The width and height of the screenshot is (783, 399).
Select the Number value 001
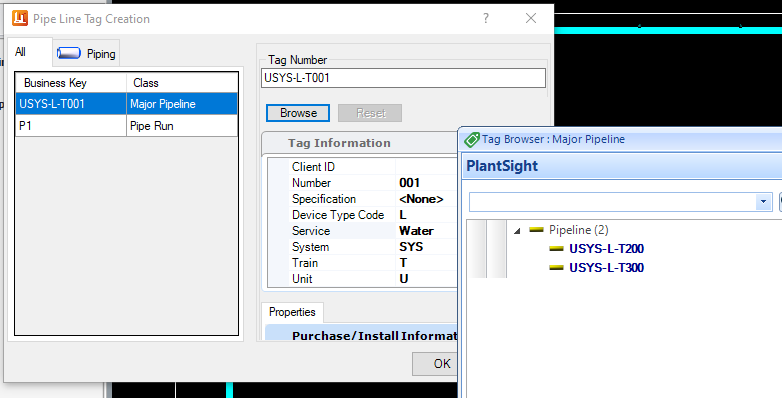click(409, 183)
